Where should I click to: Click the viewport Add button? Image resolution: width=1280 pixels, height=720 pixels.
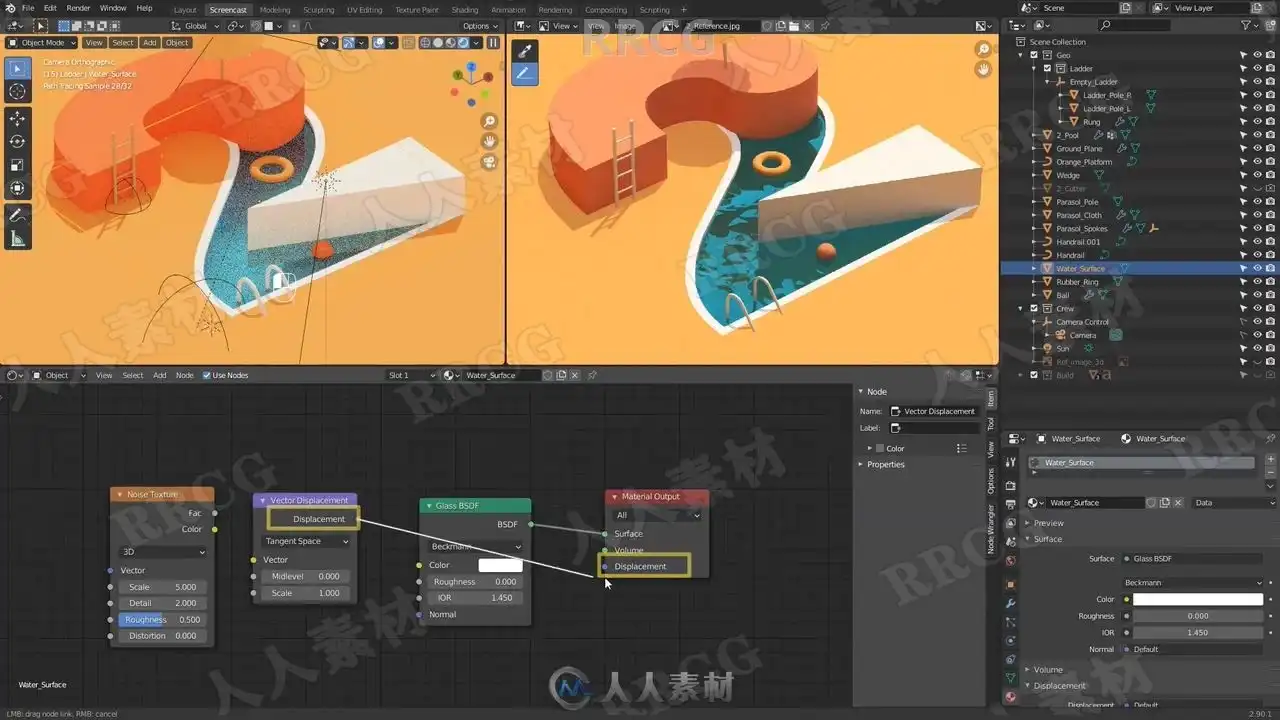149,43
